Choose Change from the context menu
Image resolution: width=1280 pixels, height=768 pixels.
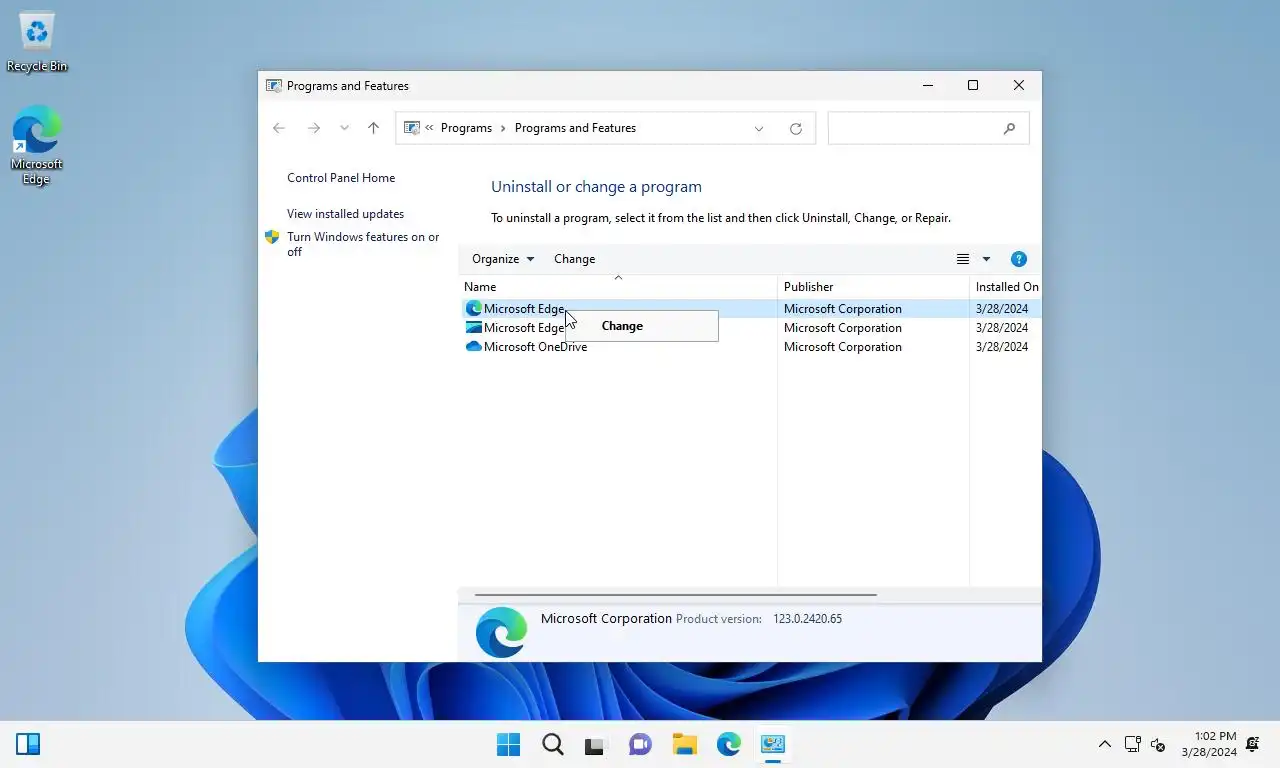(641, 326)
